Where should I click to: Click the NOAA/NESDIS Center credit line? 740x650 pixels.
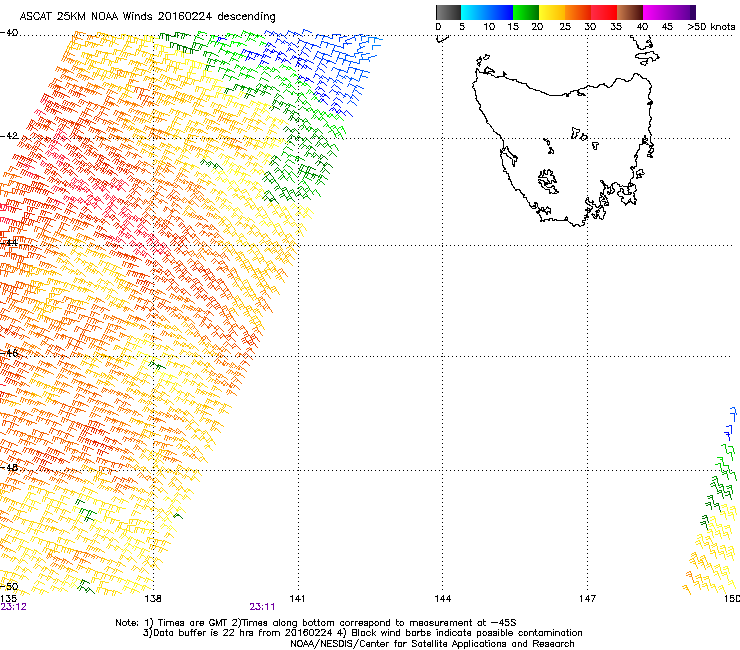pyautogui.click(x=432, y=644)
